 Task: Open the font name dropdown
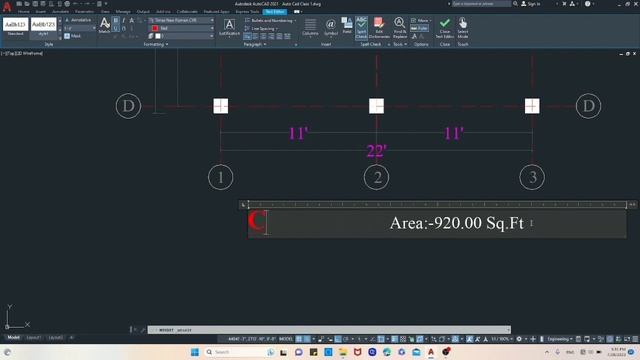click(x=181, y=20)
